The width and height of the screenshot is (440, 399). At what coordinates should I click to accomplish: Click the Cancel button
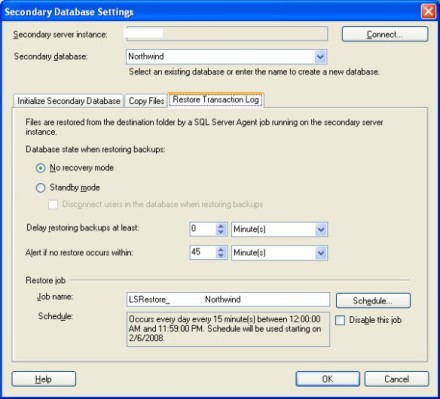tap(396, 379)
